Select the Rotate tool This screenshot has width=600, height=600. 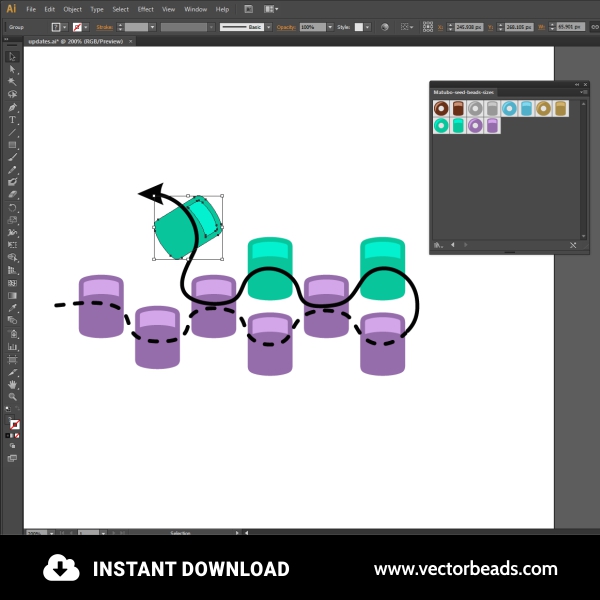13,208
